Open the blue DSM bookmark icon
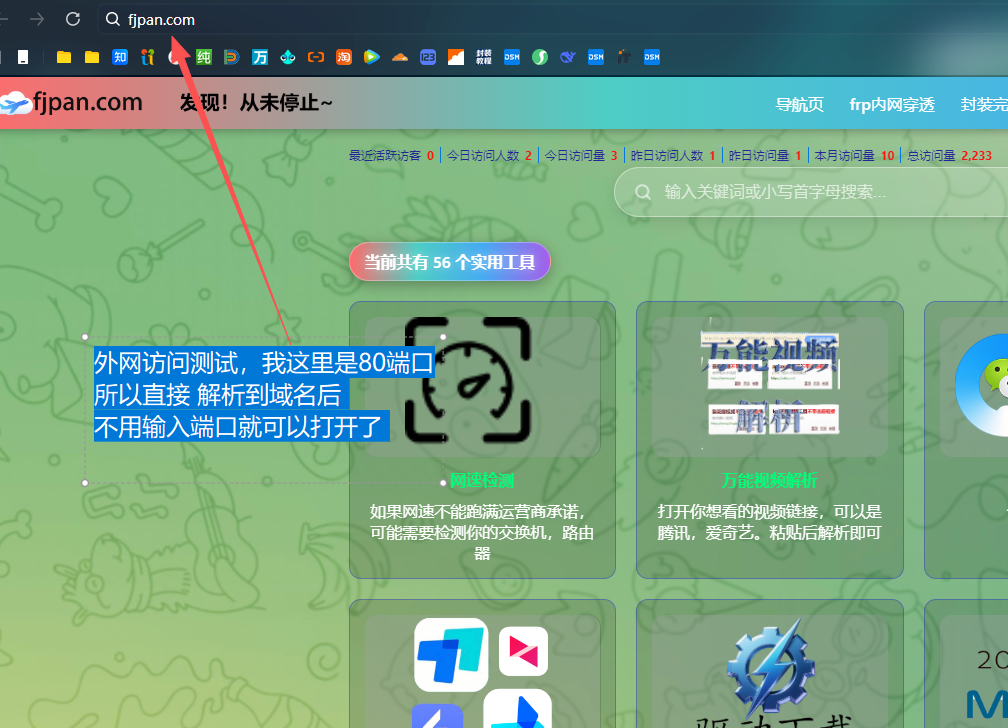The width and height of the screenshot is (1008, 728). (x=511, y=57)
